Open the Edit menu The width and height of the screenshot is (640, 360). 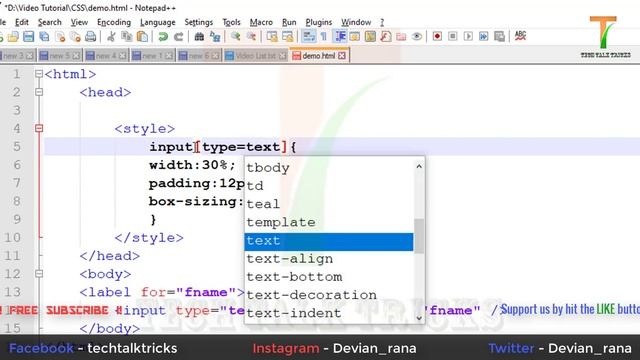coord(22,22)
